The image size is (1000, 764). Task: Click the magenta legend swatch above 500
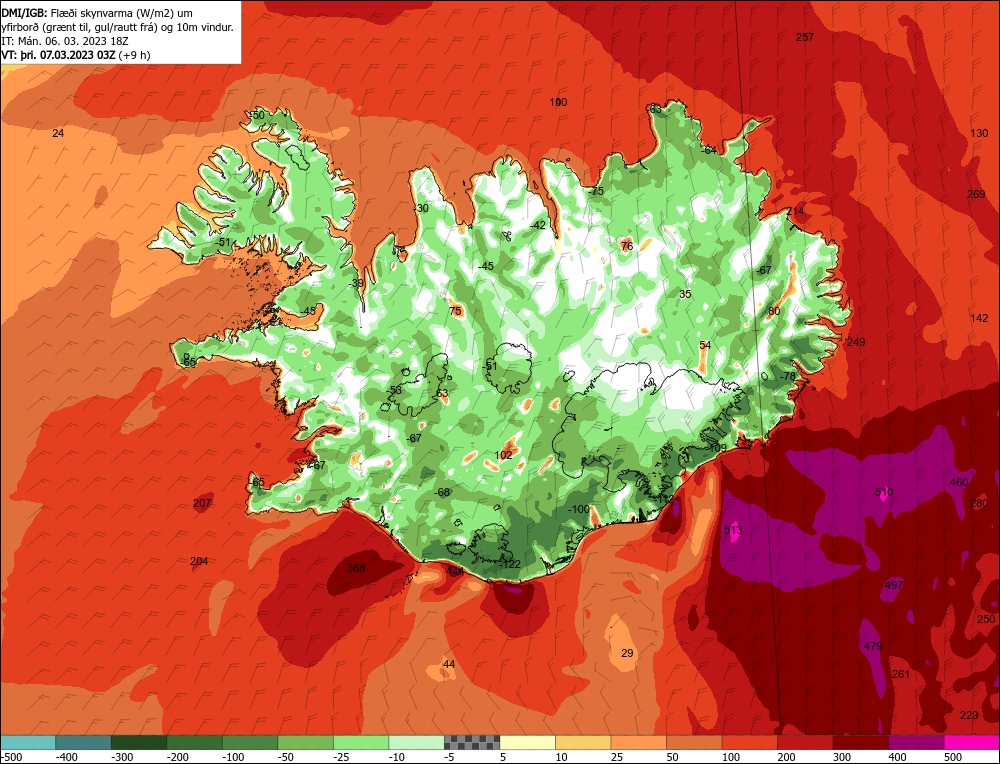(971, 742)
